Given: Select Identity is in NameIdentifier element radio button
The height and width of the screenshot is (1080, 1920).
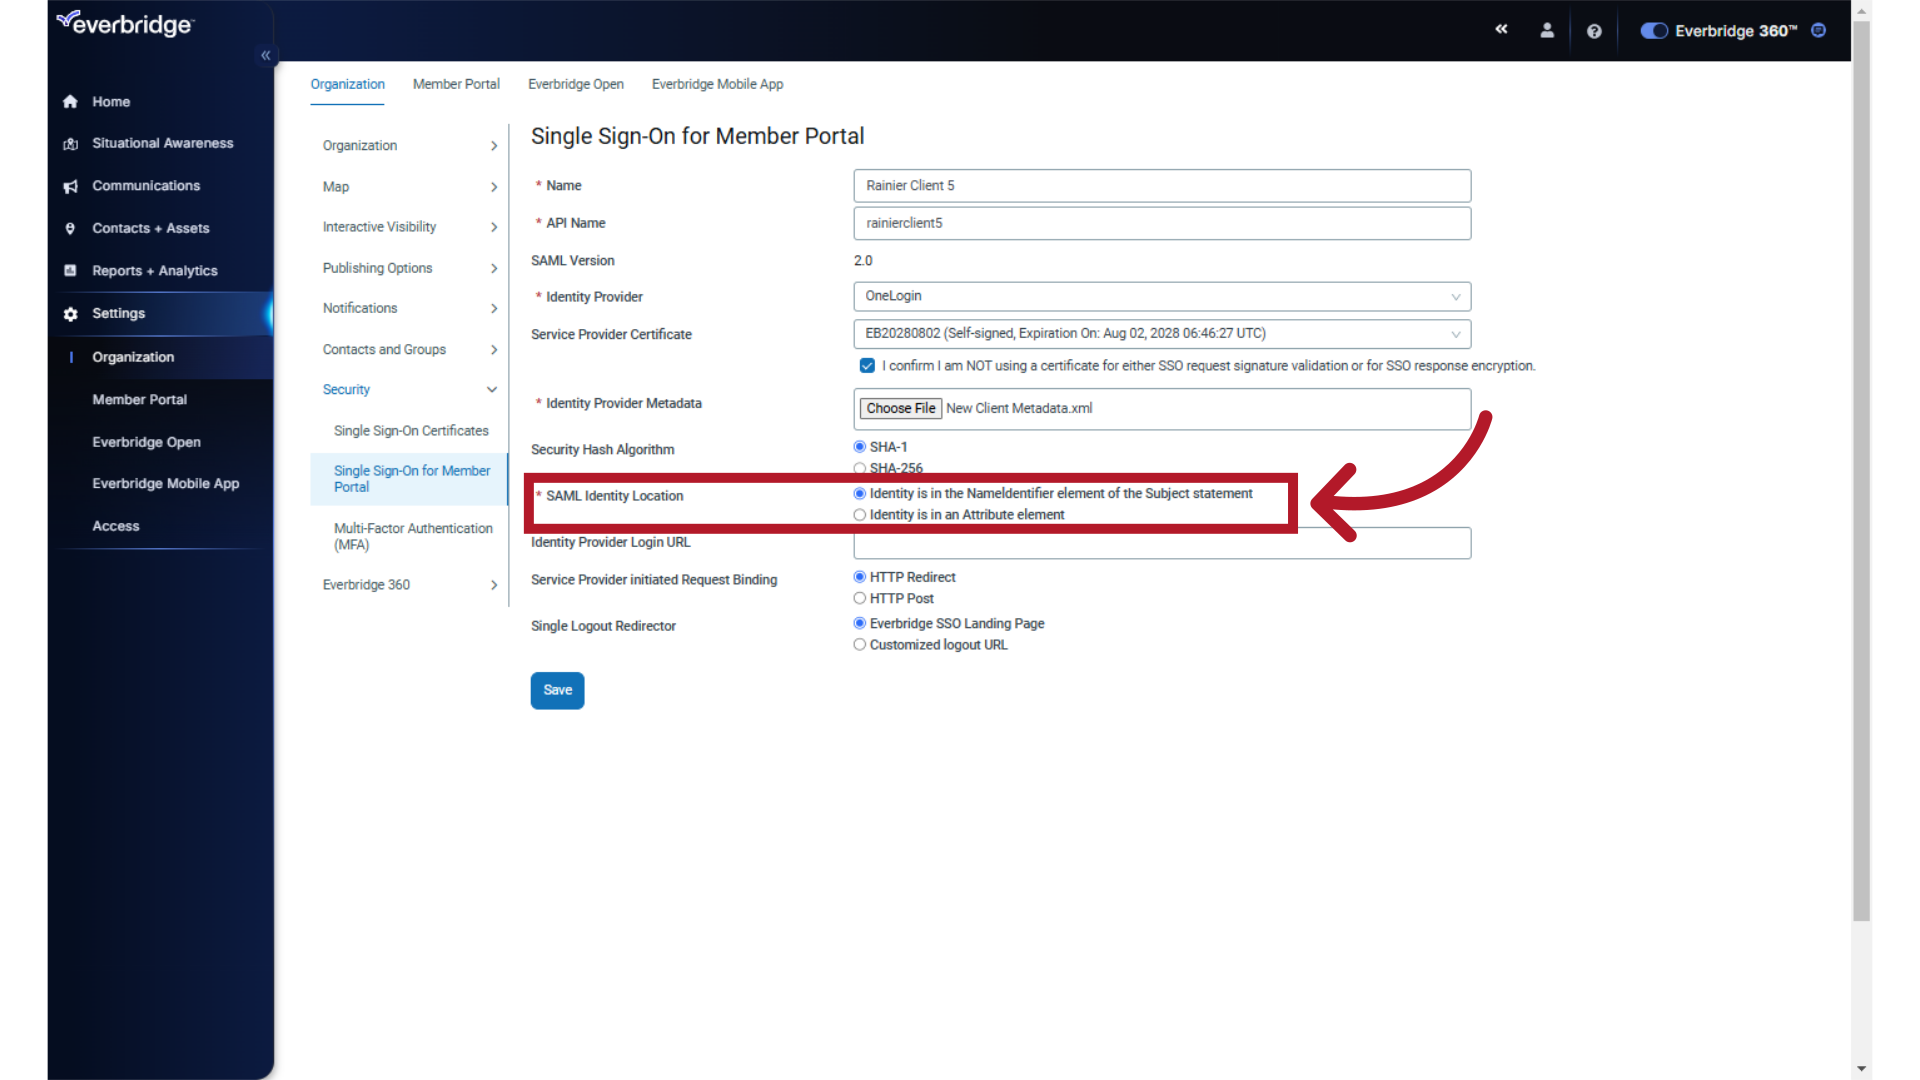Looking at the screenshot, I should [x=858, y=493].
